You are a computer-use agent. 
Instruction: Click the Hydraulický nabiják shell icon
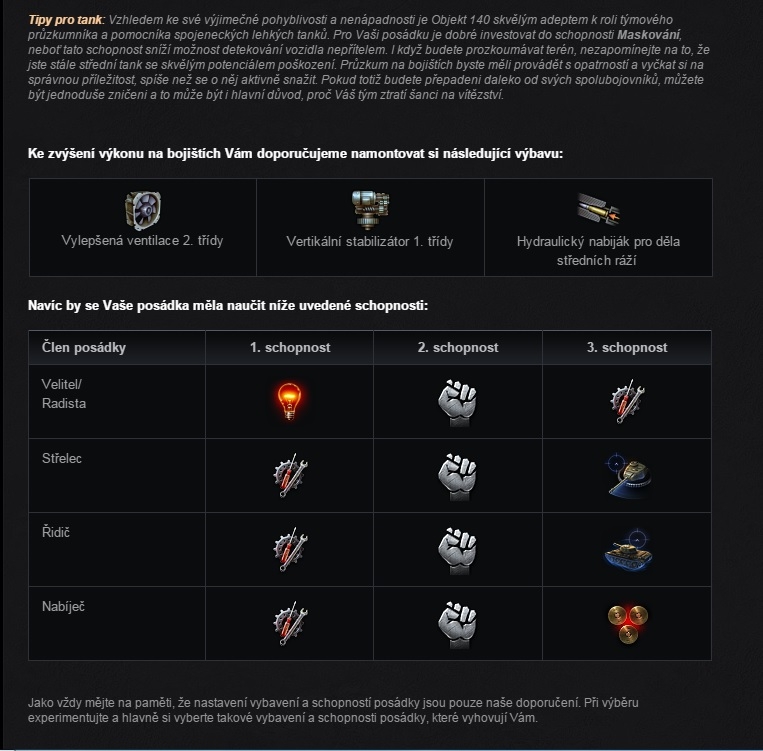[598, 210]
